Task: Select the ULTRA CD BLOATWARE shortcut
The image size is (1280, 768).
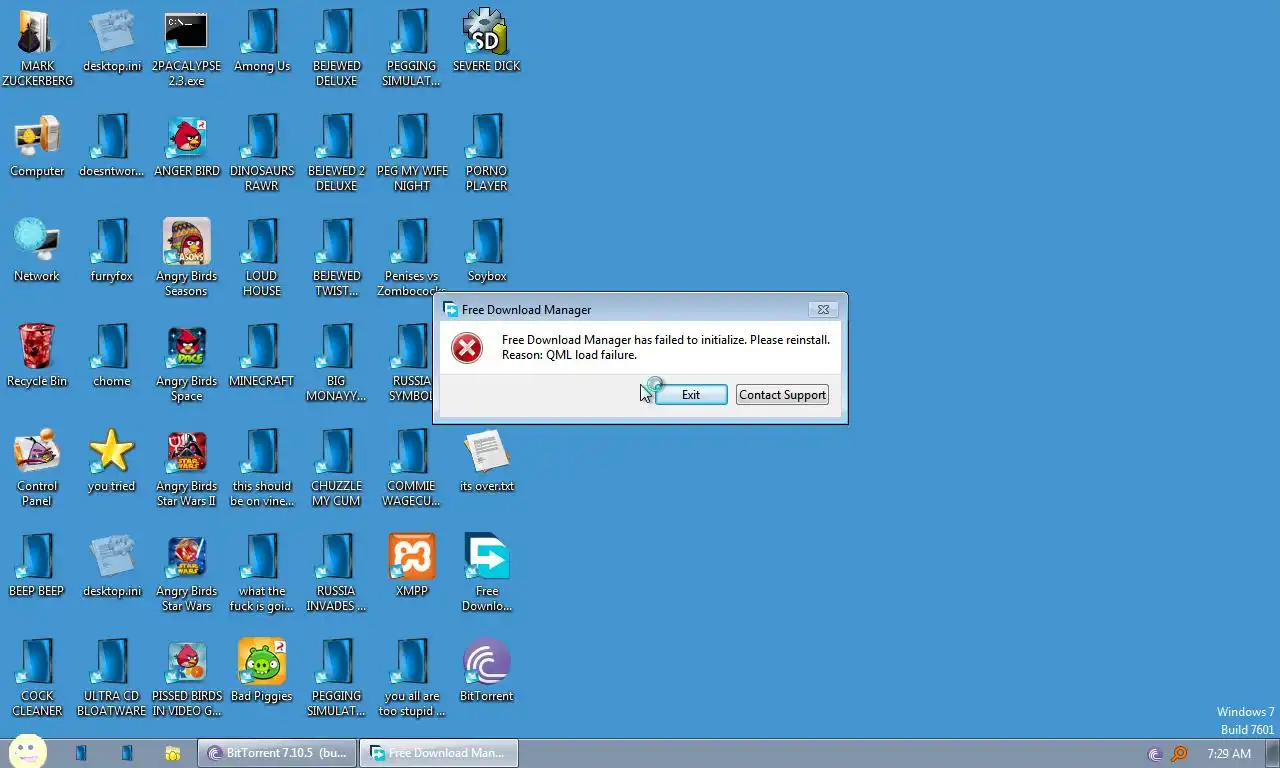Action: coord(112,677)
